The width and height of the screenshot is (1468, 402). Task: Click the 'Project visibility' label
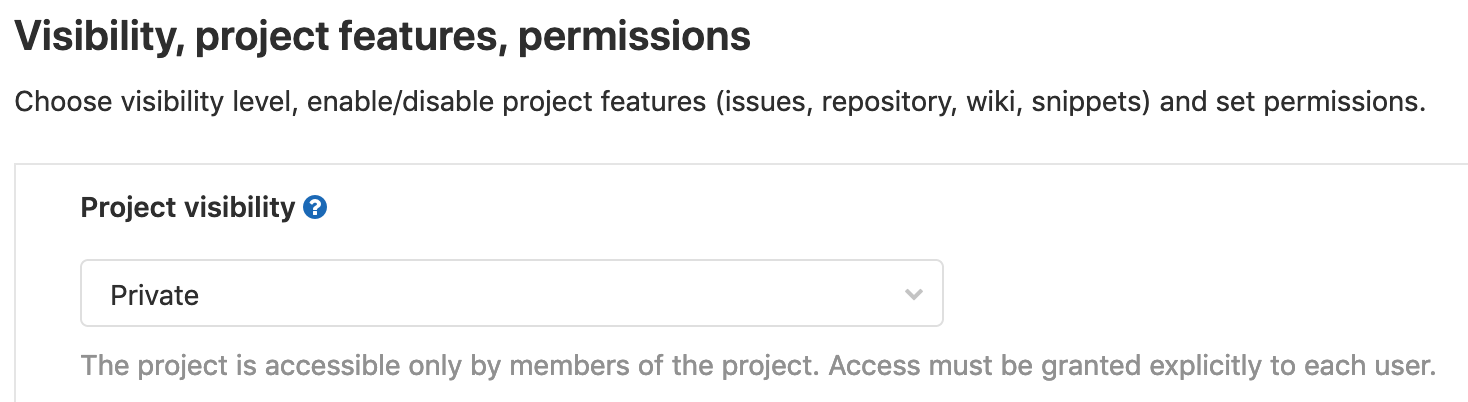(x=187, y=208)
